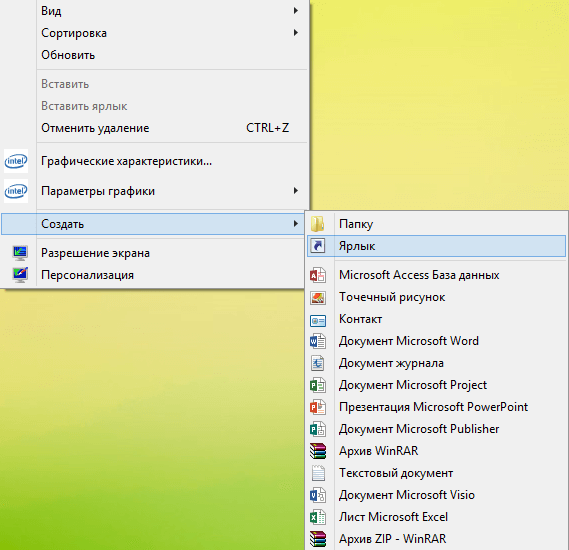
Task: Create Лист Microsoft Excel
Action: click(x=437, y=517)
